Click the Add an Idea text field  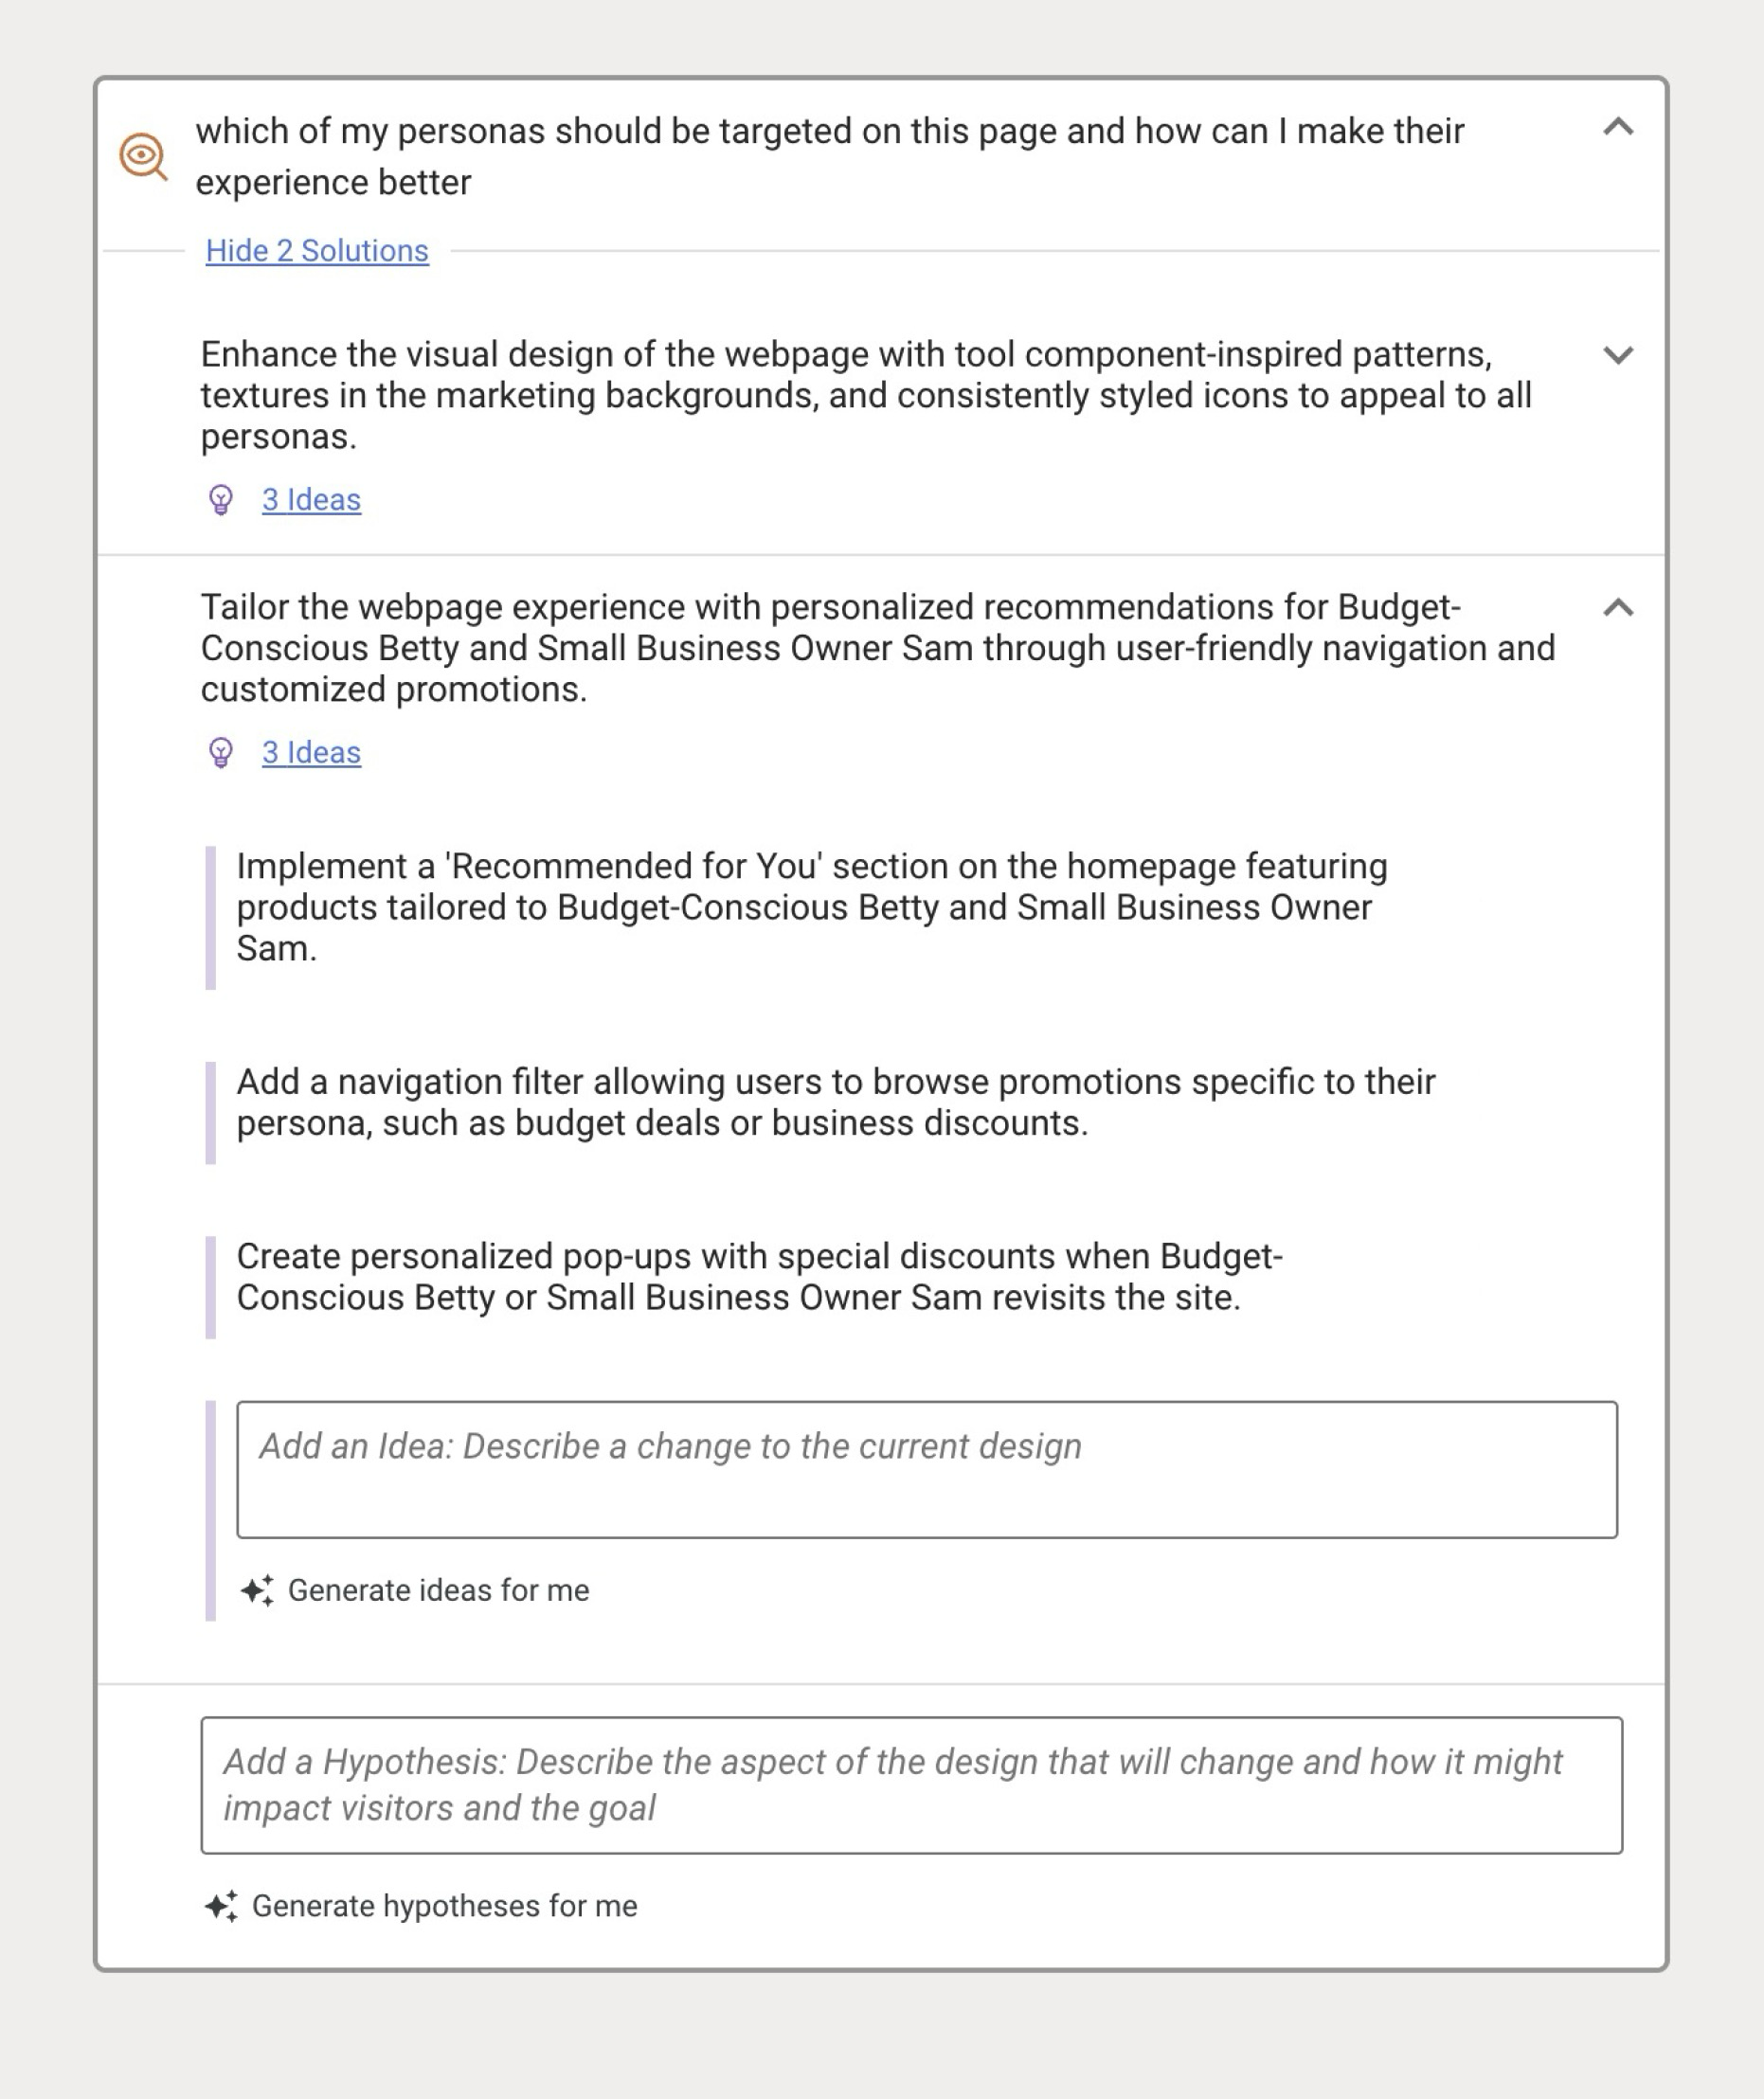click(927, 1469)
